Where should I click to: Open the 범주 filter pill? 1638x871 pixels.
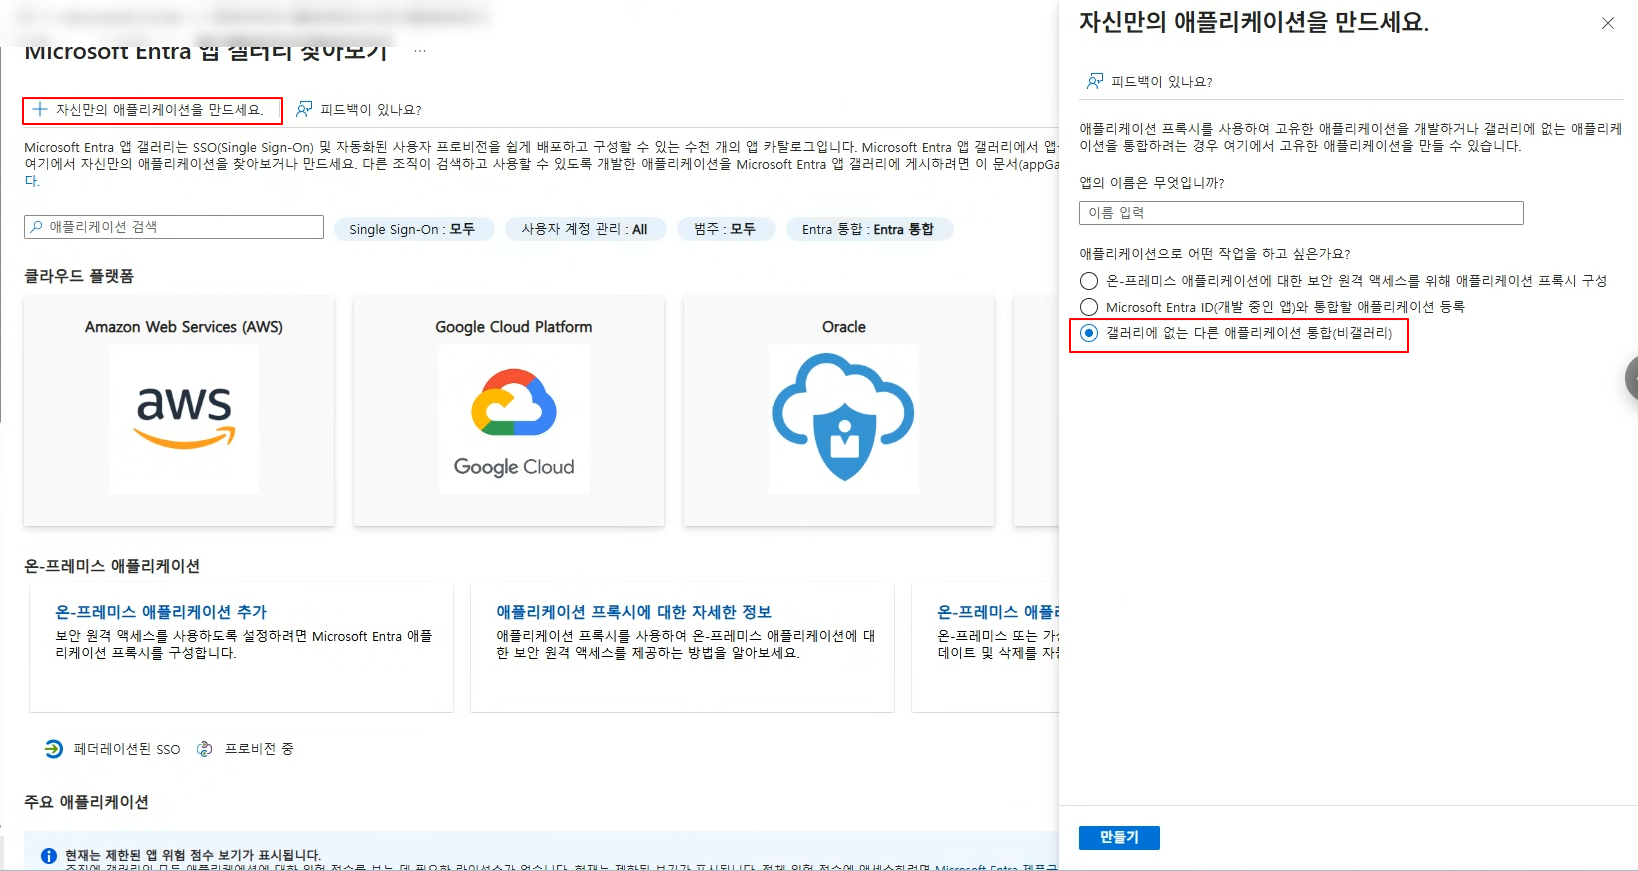(x=726, y=229)
